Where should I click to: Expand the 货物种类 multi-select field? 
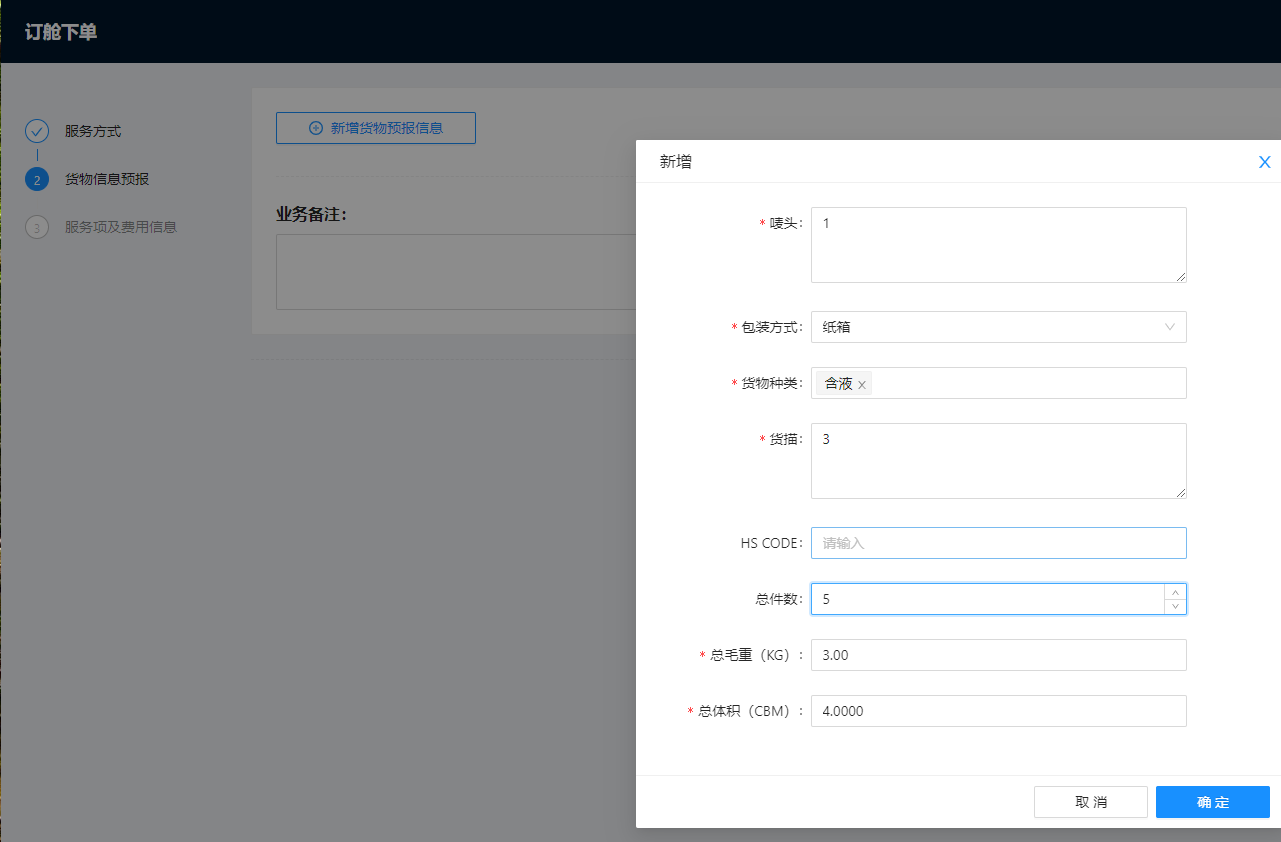(x=1020, y=383)
